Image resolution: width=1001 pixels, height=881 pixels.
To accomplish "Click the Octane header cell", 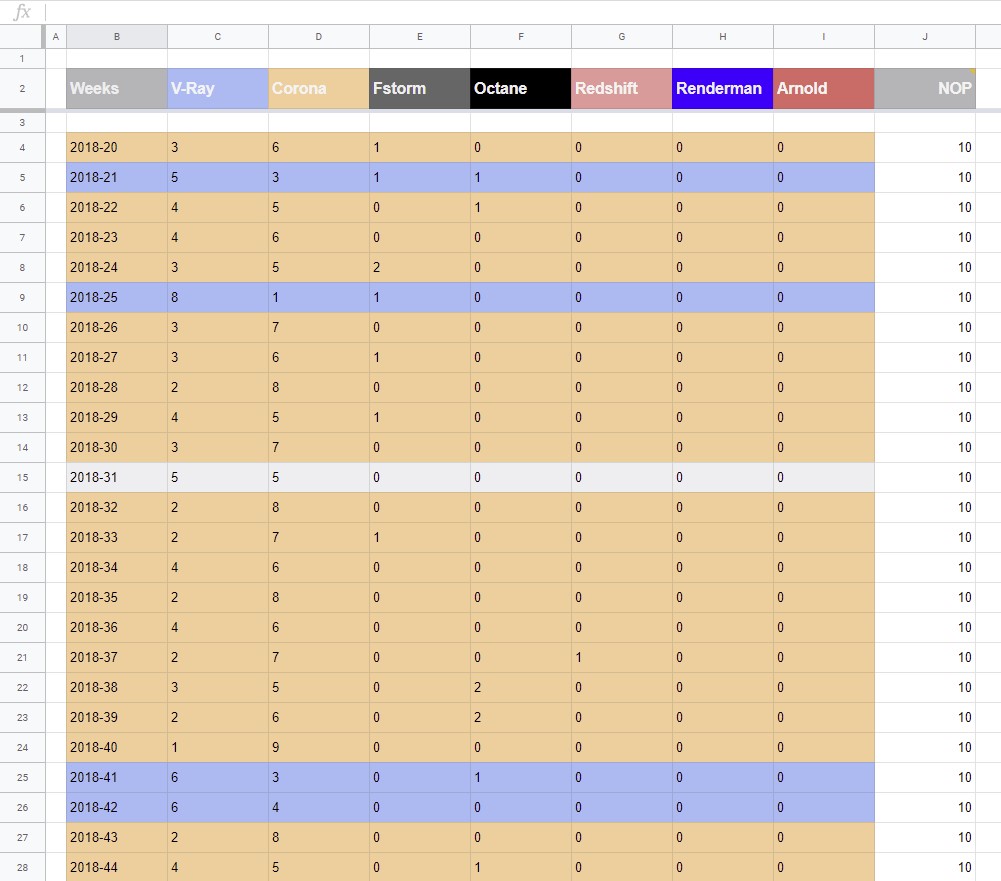I will point(521,89).
